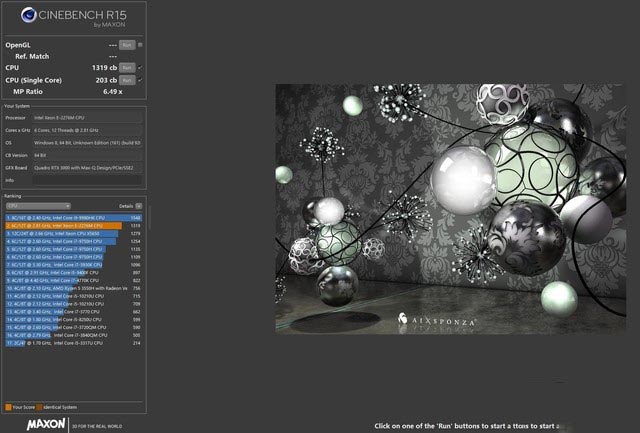Select ranking entry 11 scoring 715

[x=73, y=296]
